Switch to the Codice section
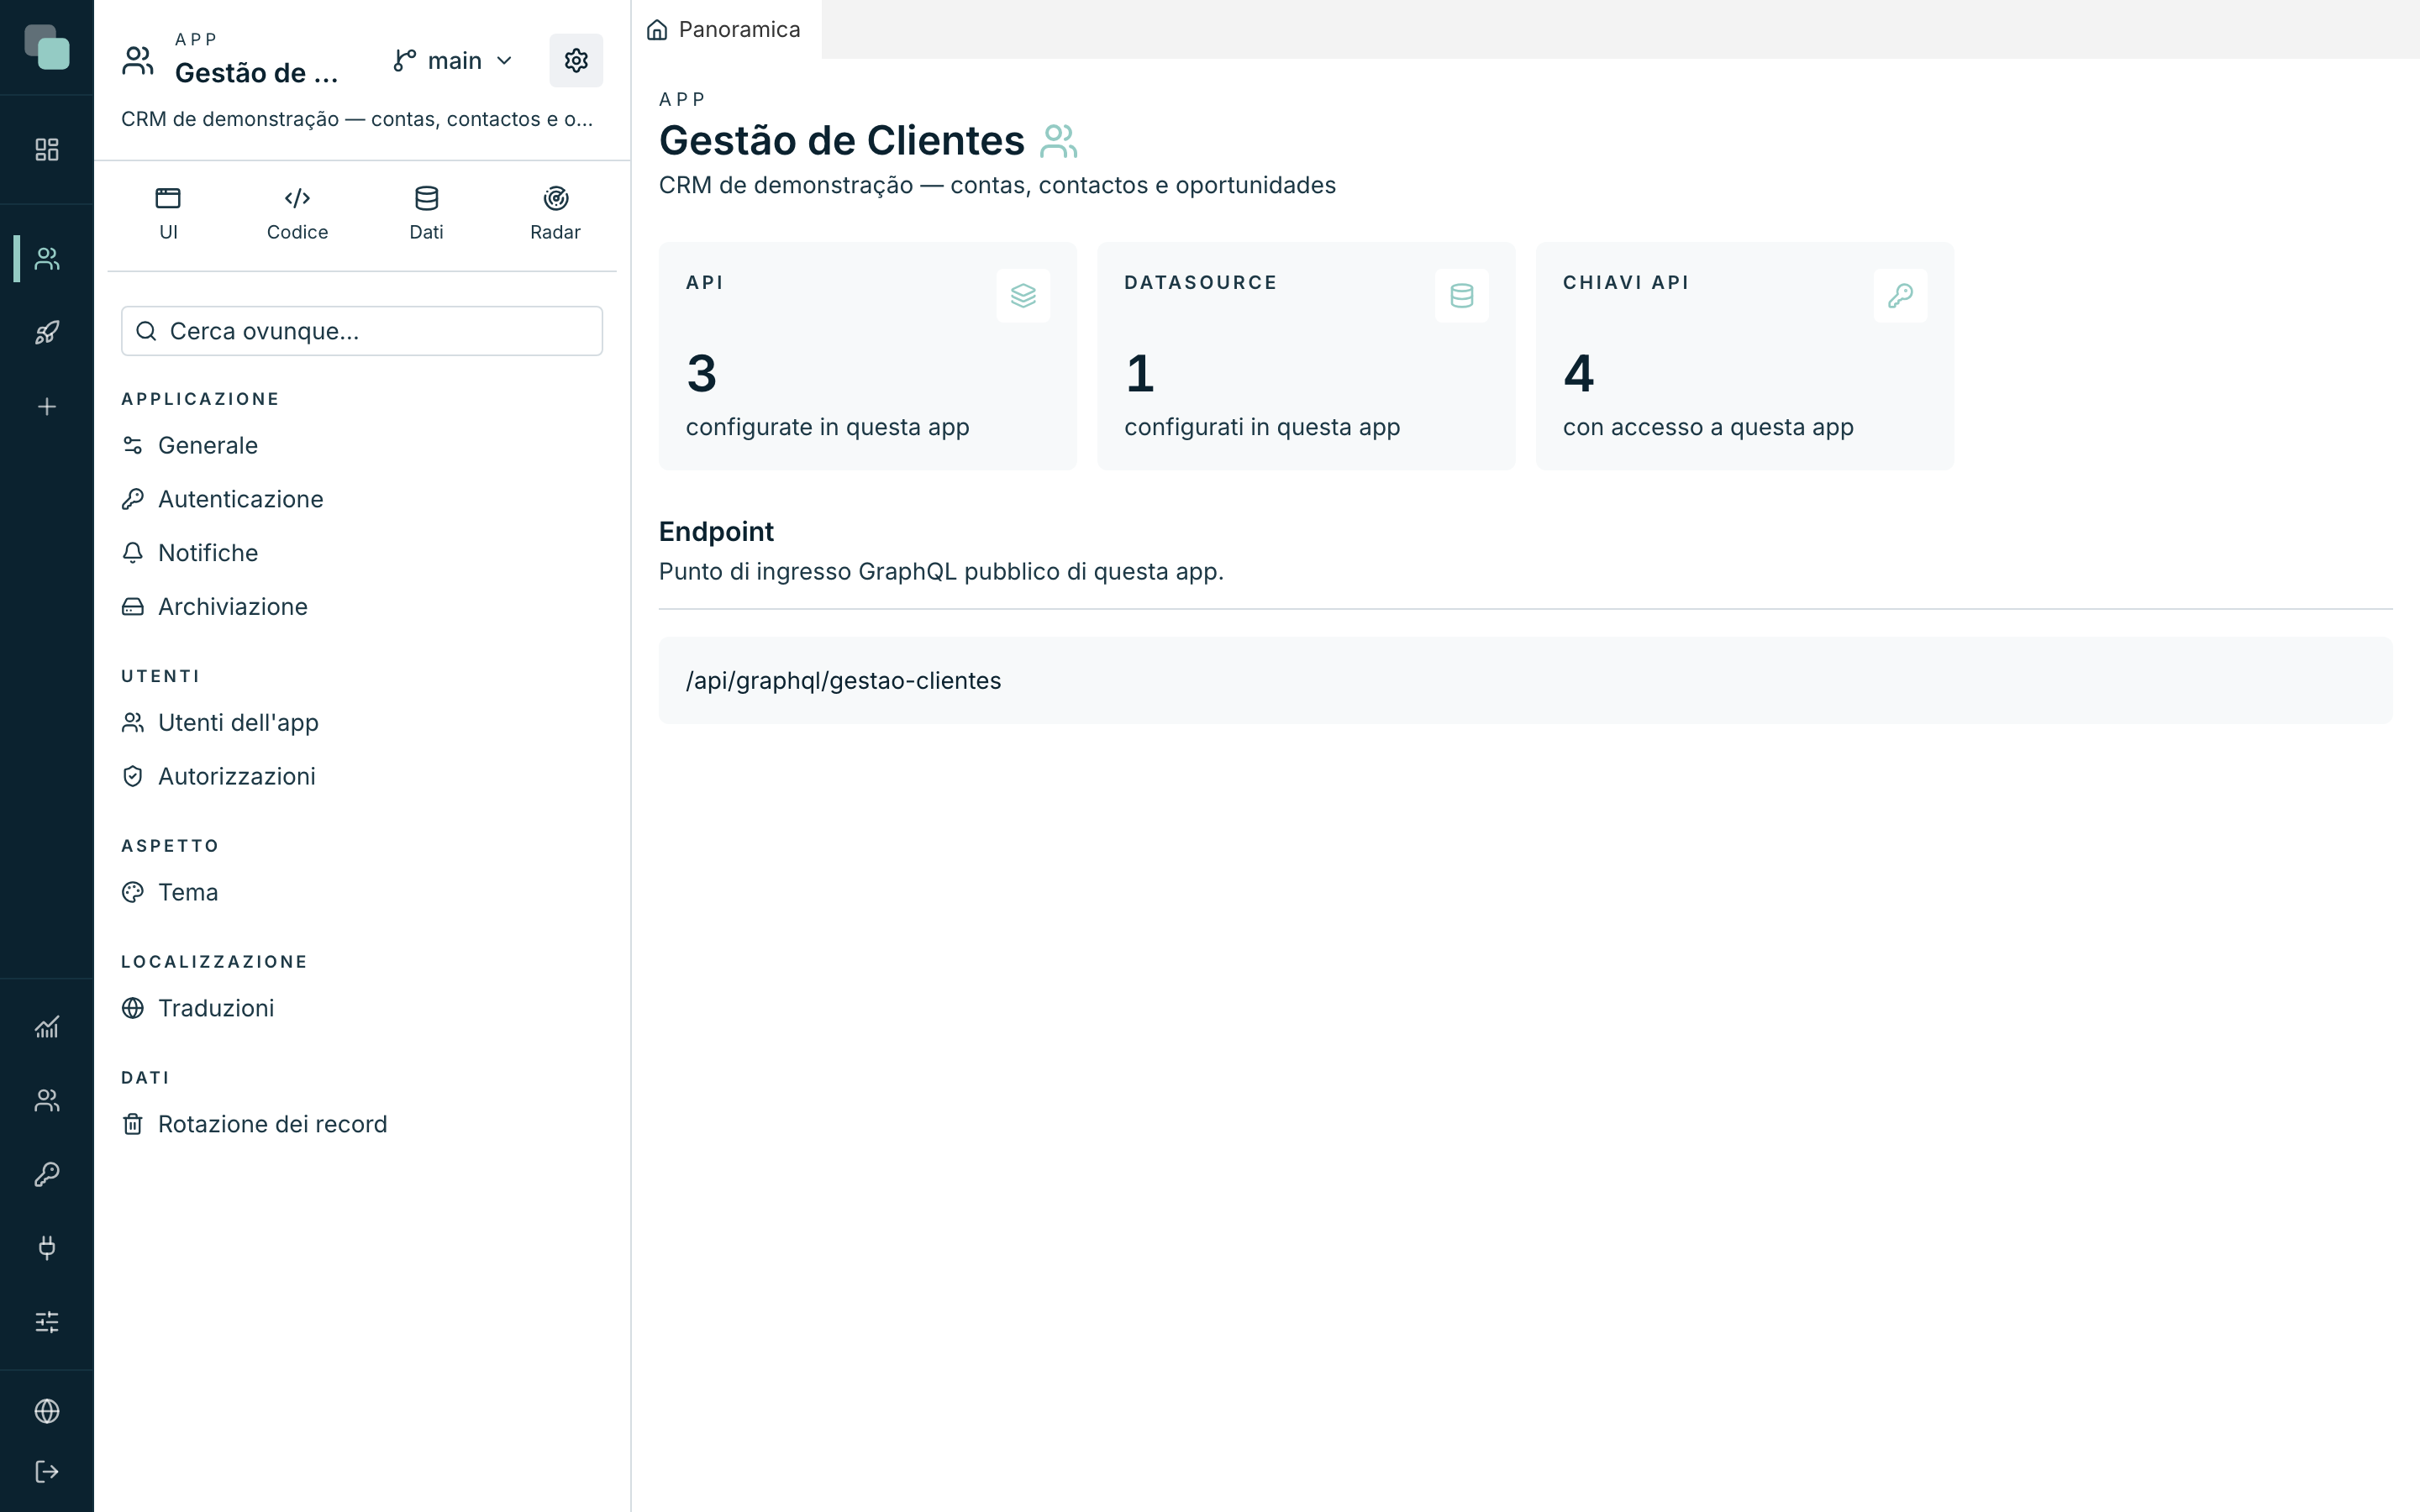The image size is (2420, 1512). 297,214
